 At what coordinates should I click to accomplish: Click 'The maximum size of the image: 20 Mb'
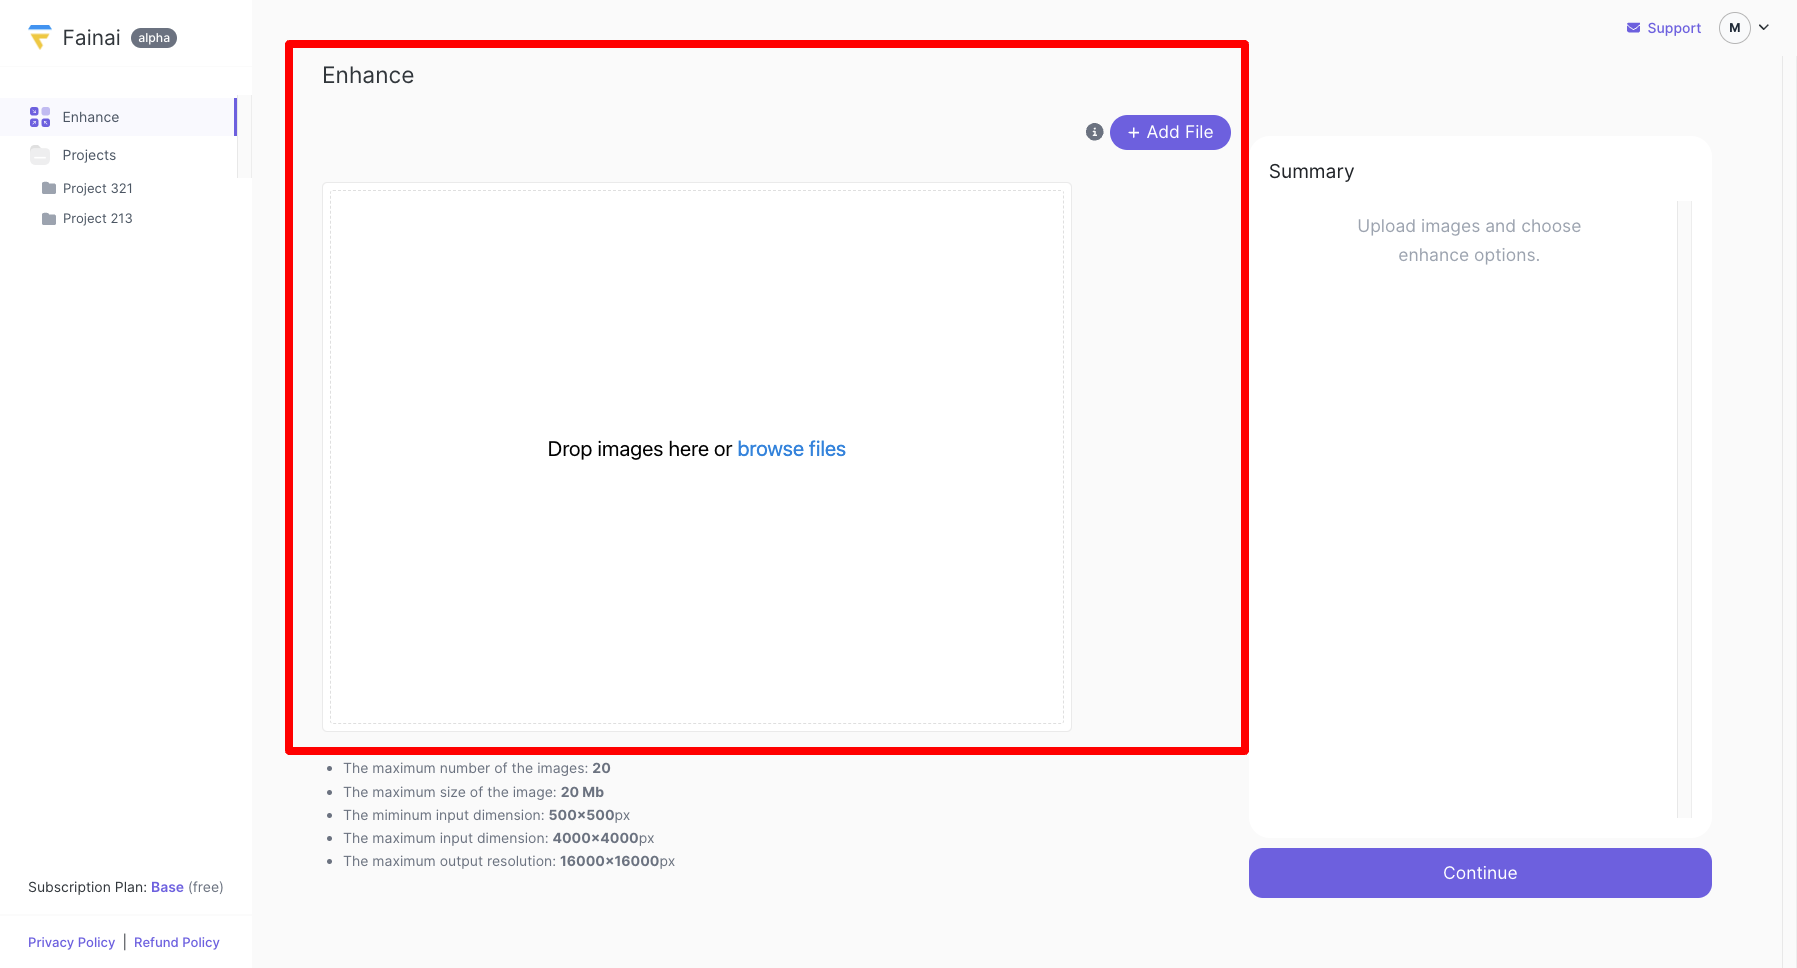473,792
